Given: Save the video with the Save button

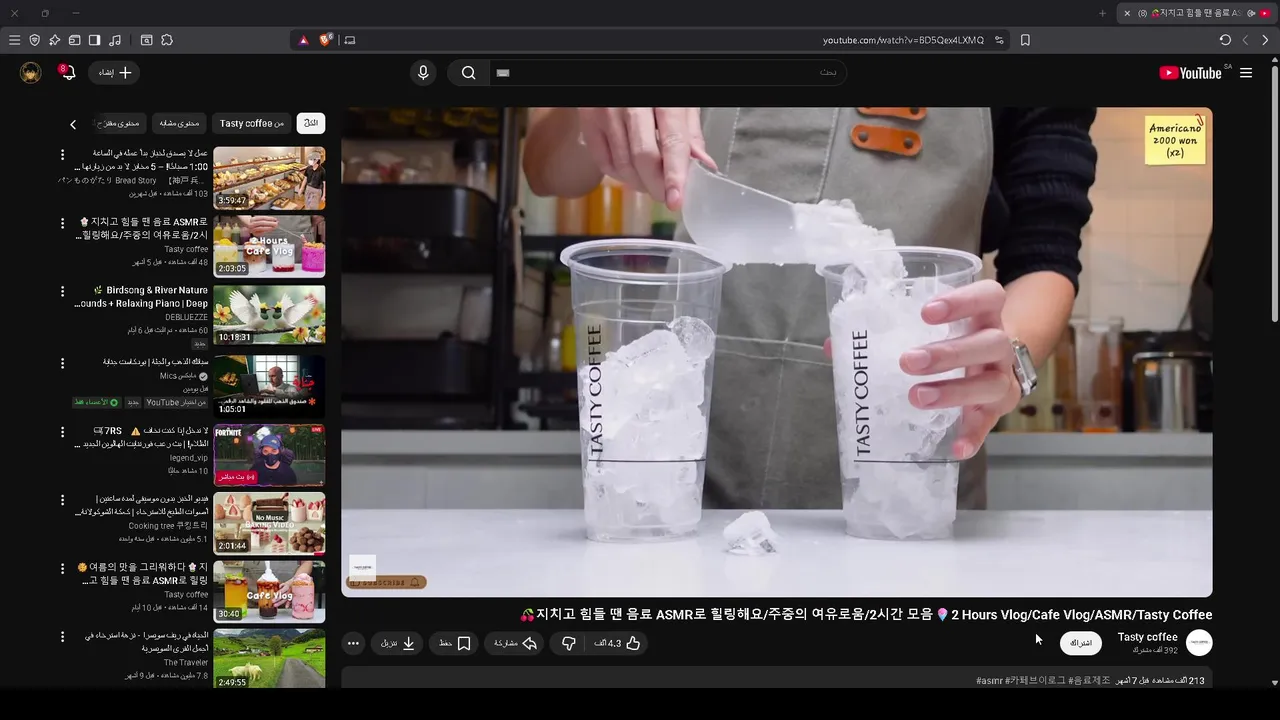Looking at the screenshot, I should [455, 643].
